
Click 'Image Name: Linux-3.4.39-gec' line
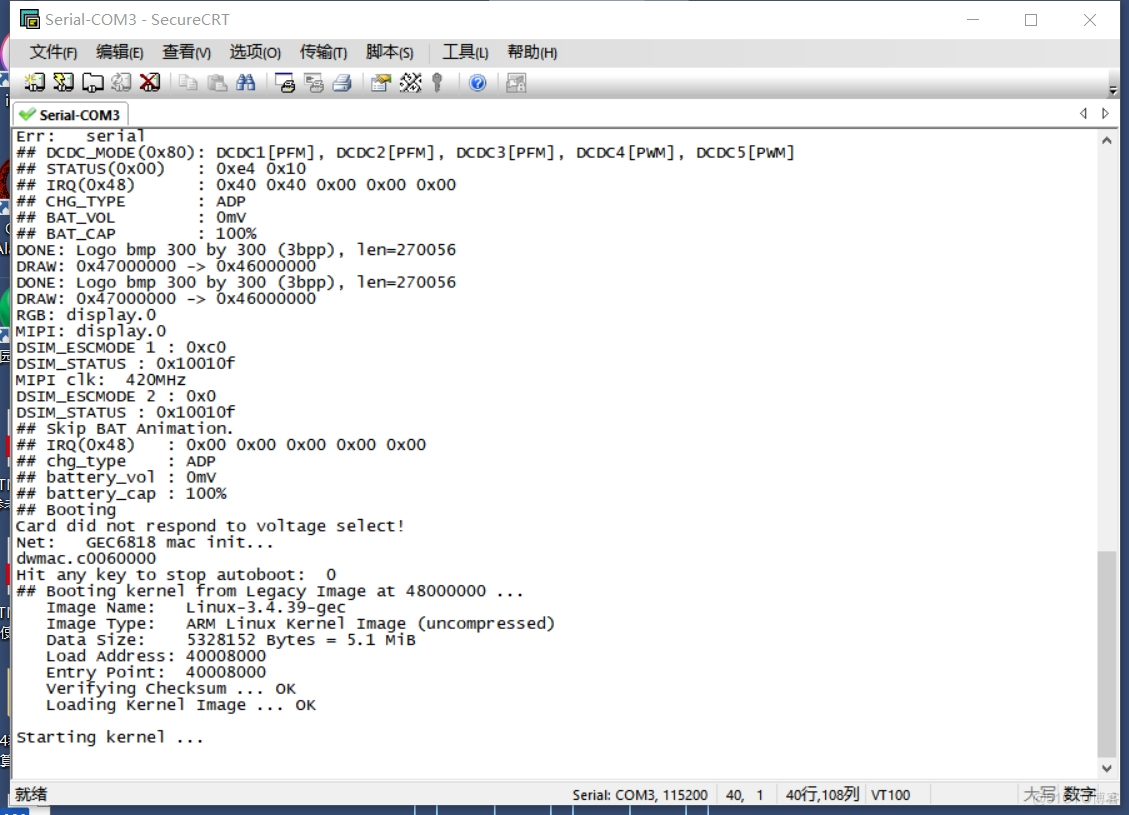coord(196,607)
